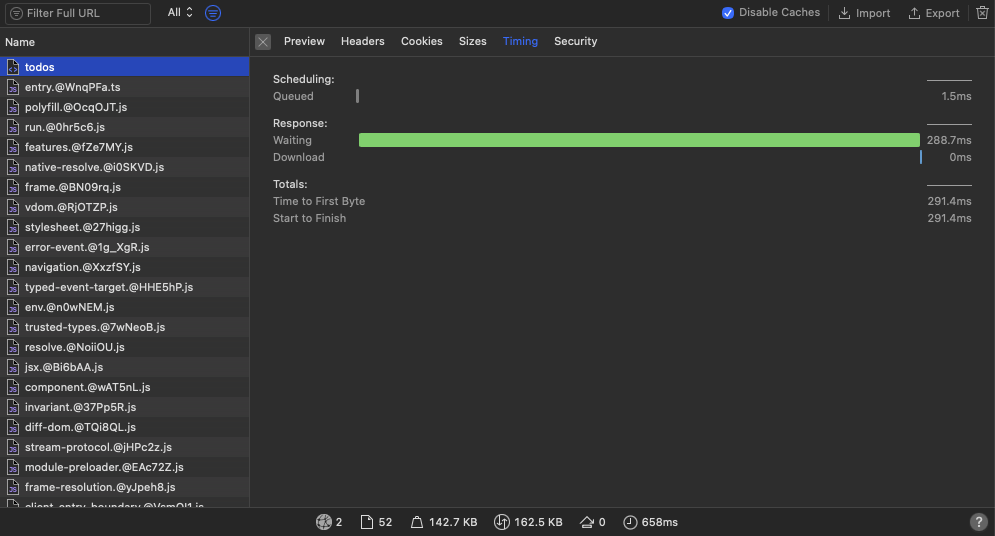Select error-event.@1g_XgR.js resource
Viewport: 995px width, 536px height.
tap(124, 247)
